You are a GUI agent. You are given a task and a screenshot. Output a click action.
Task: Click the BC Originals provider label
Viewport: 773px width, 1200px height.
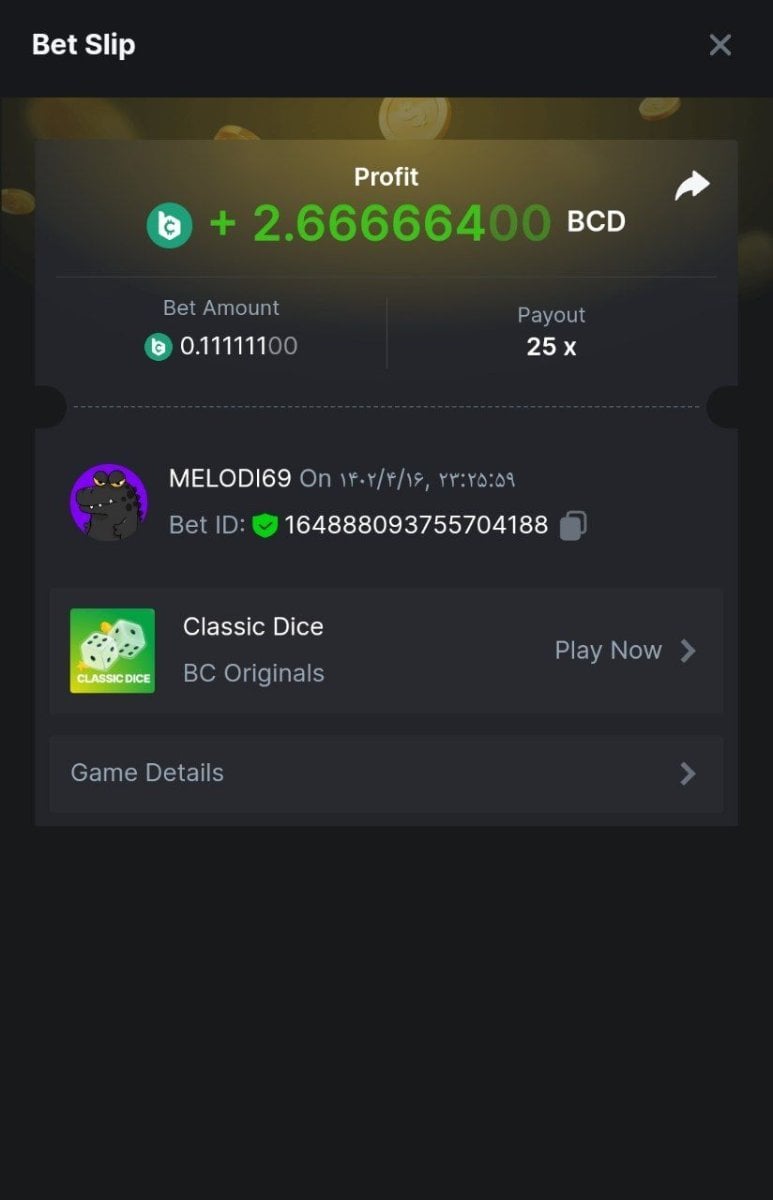tap(254, 674)
